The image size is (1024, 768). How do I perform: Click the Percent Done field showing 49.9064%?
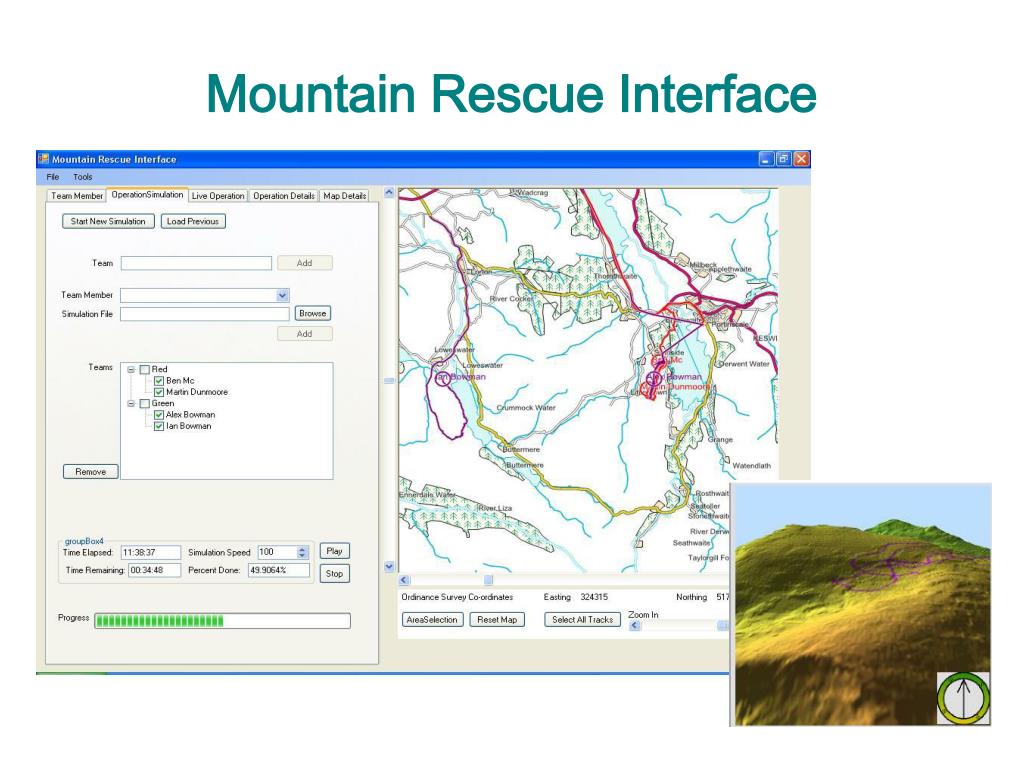(x=279, y=570)
